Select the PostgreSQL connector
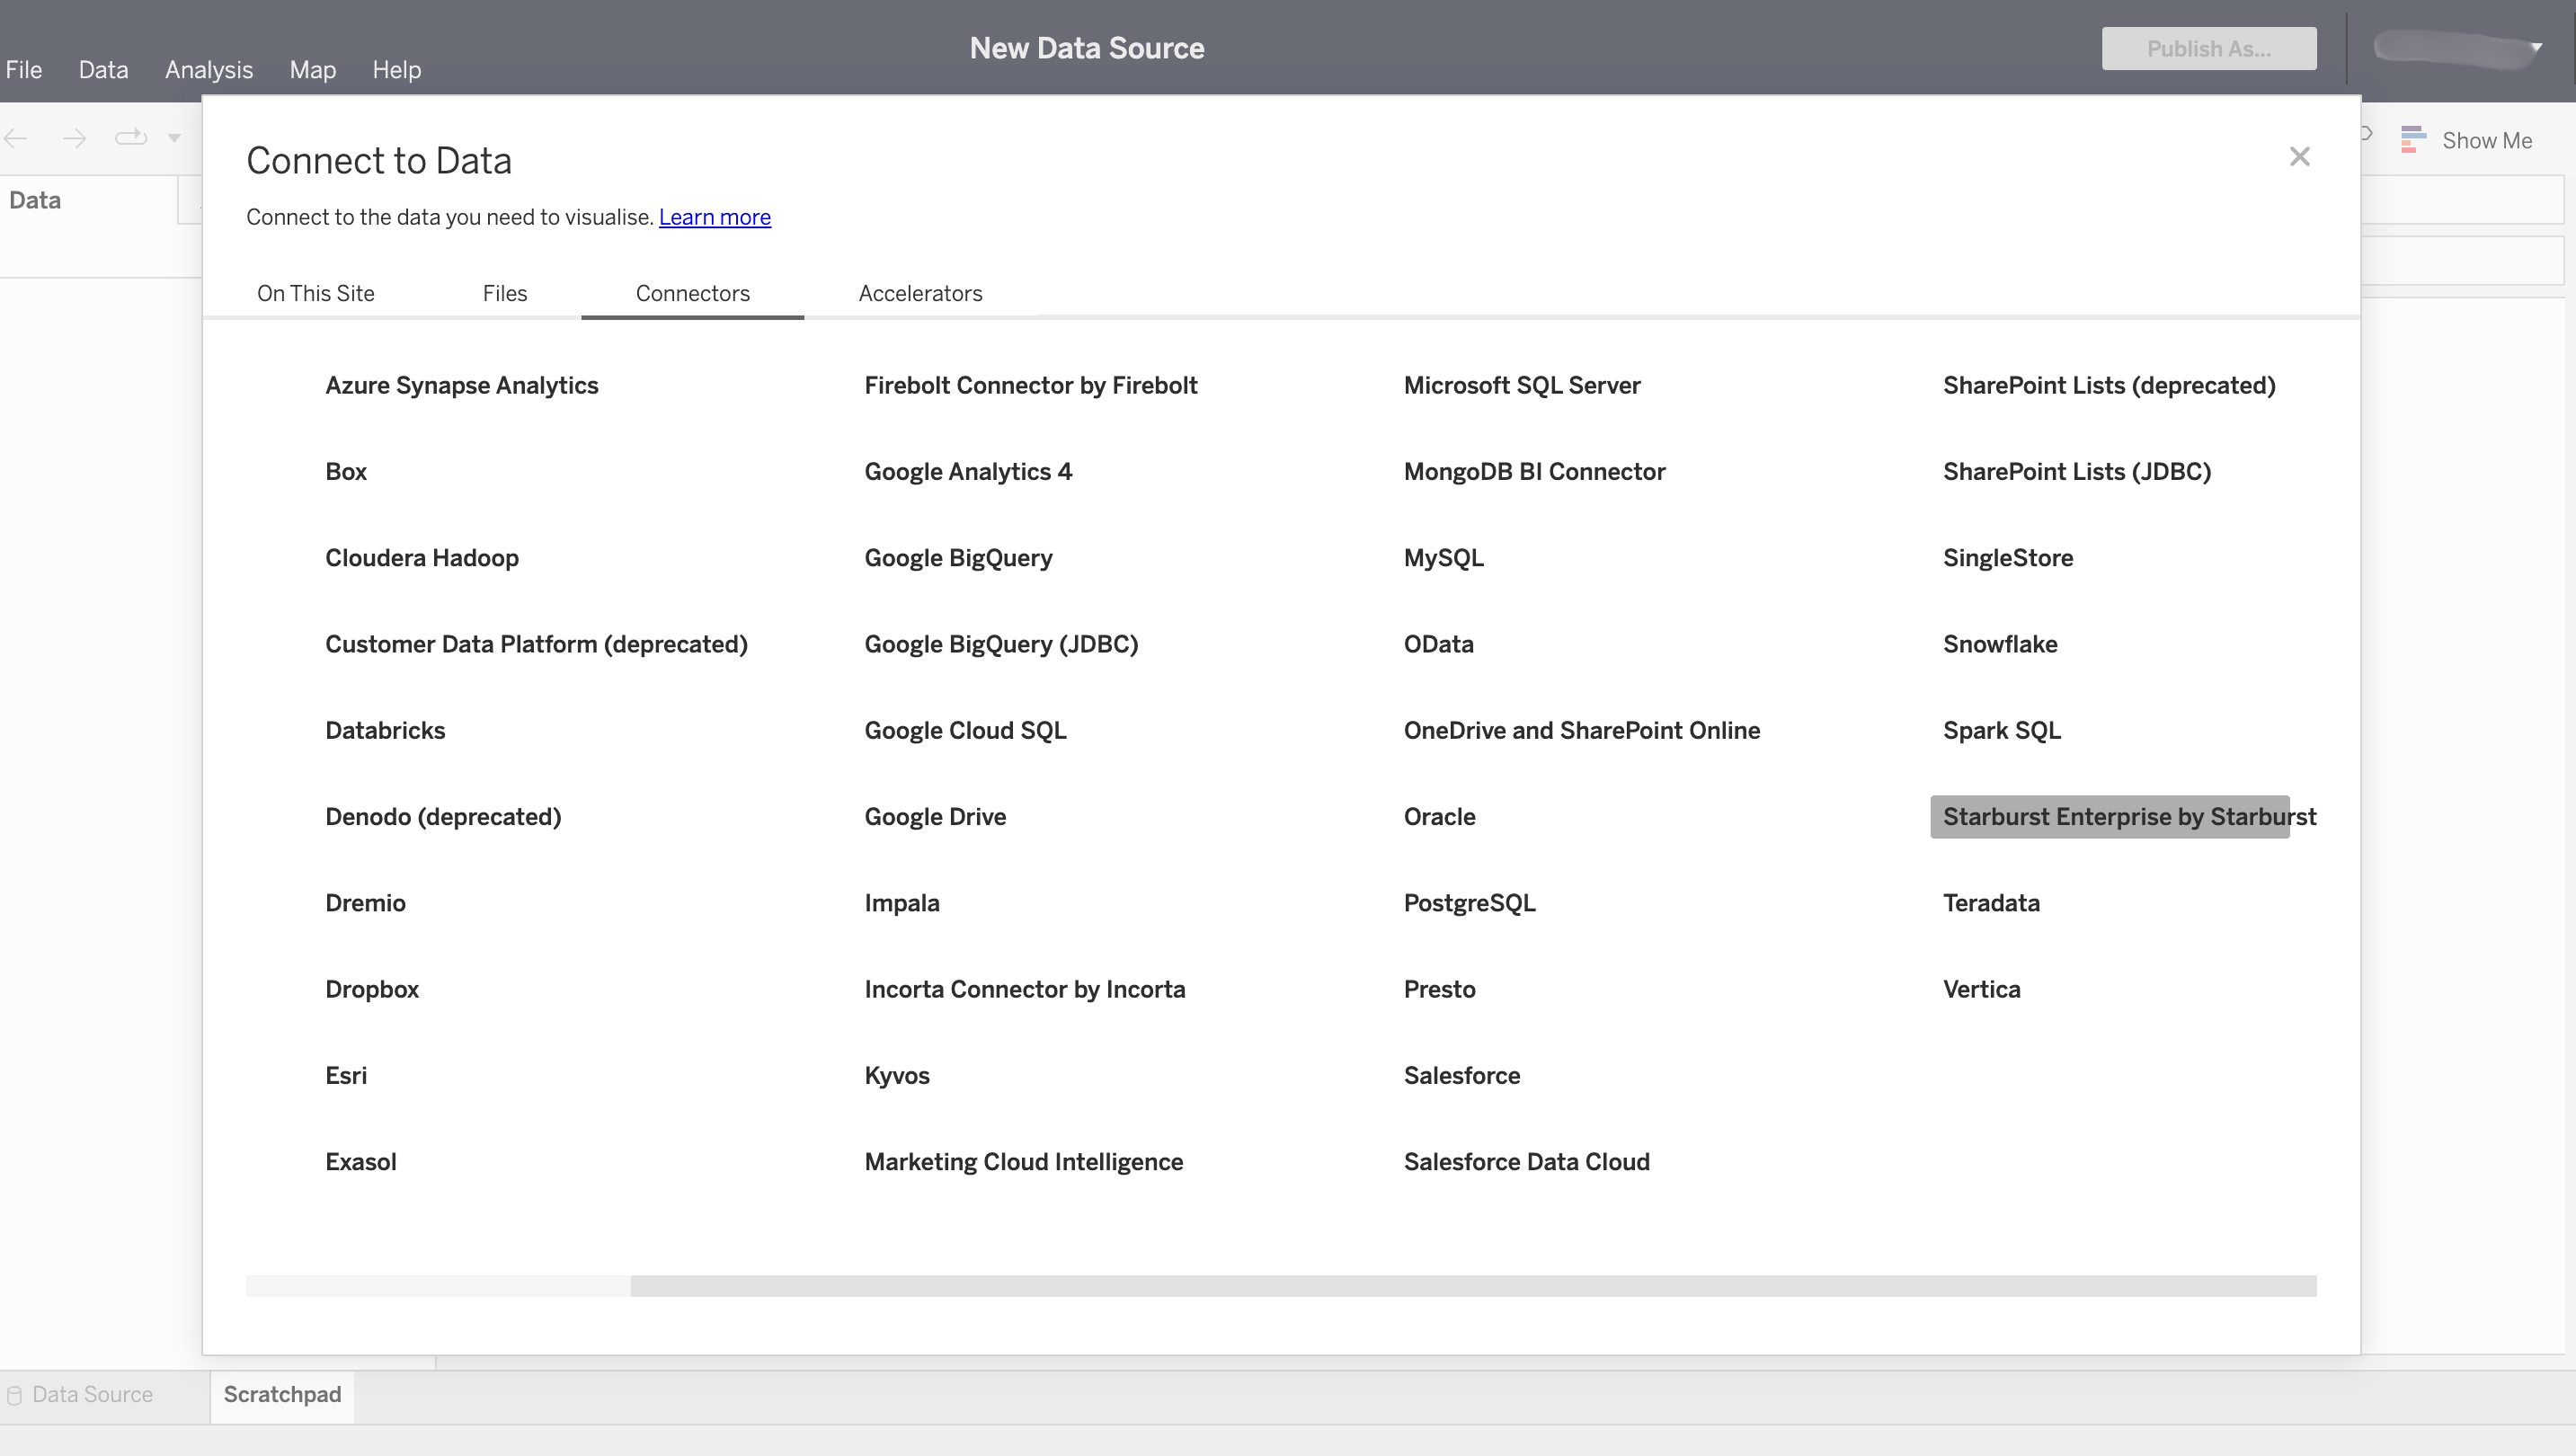This screenshot has height=1456, width=2576. click(x=1468, y=903)
